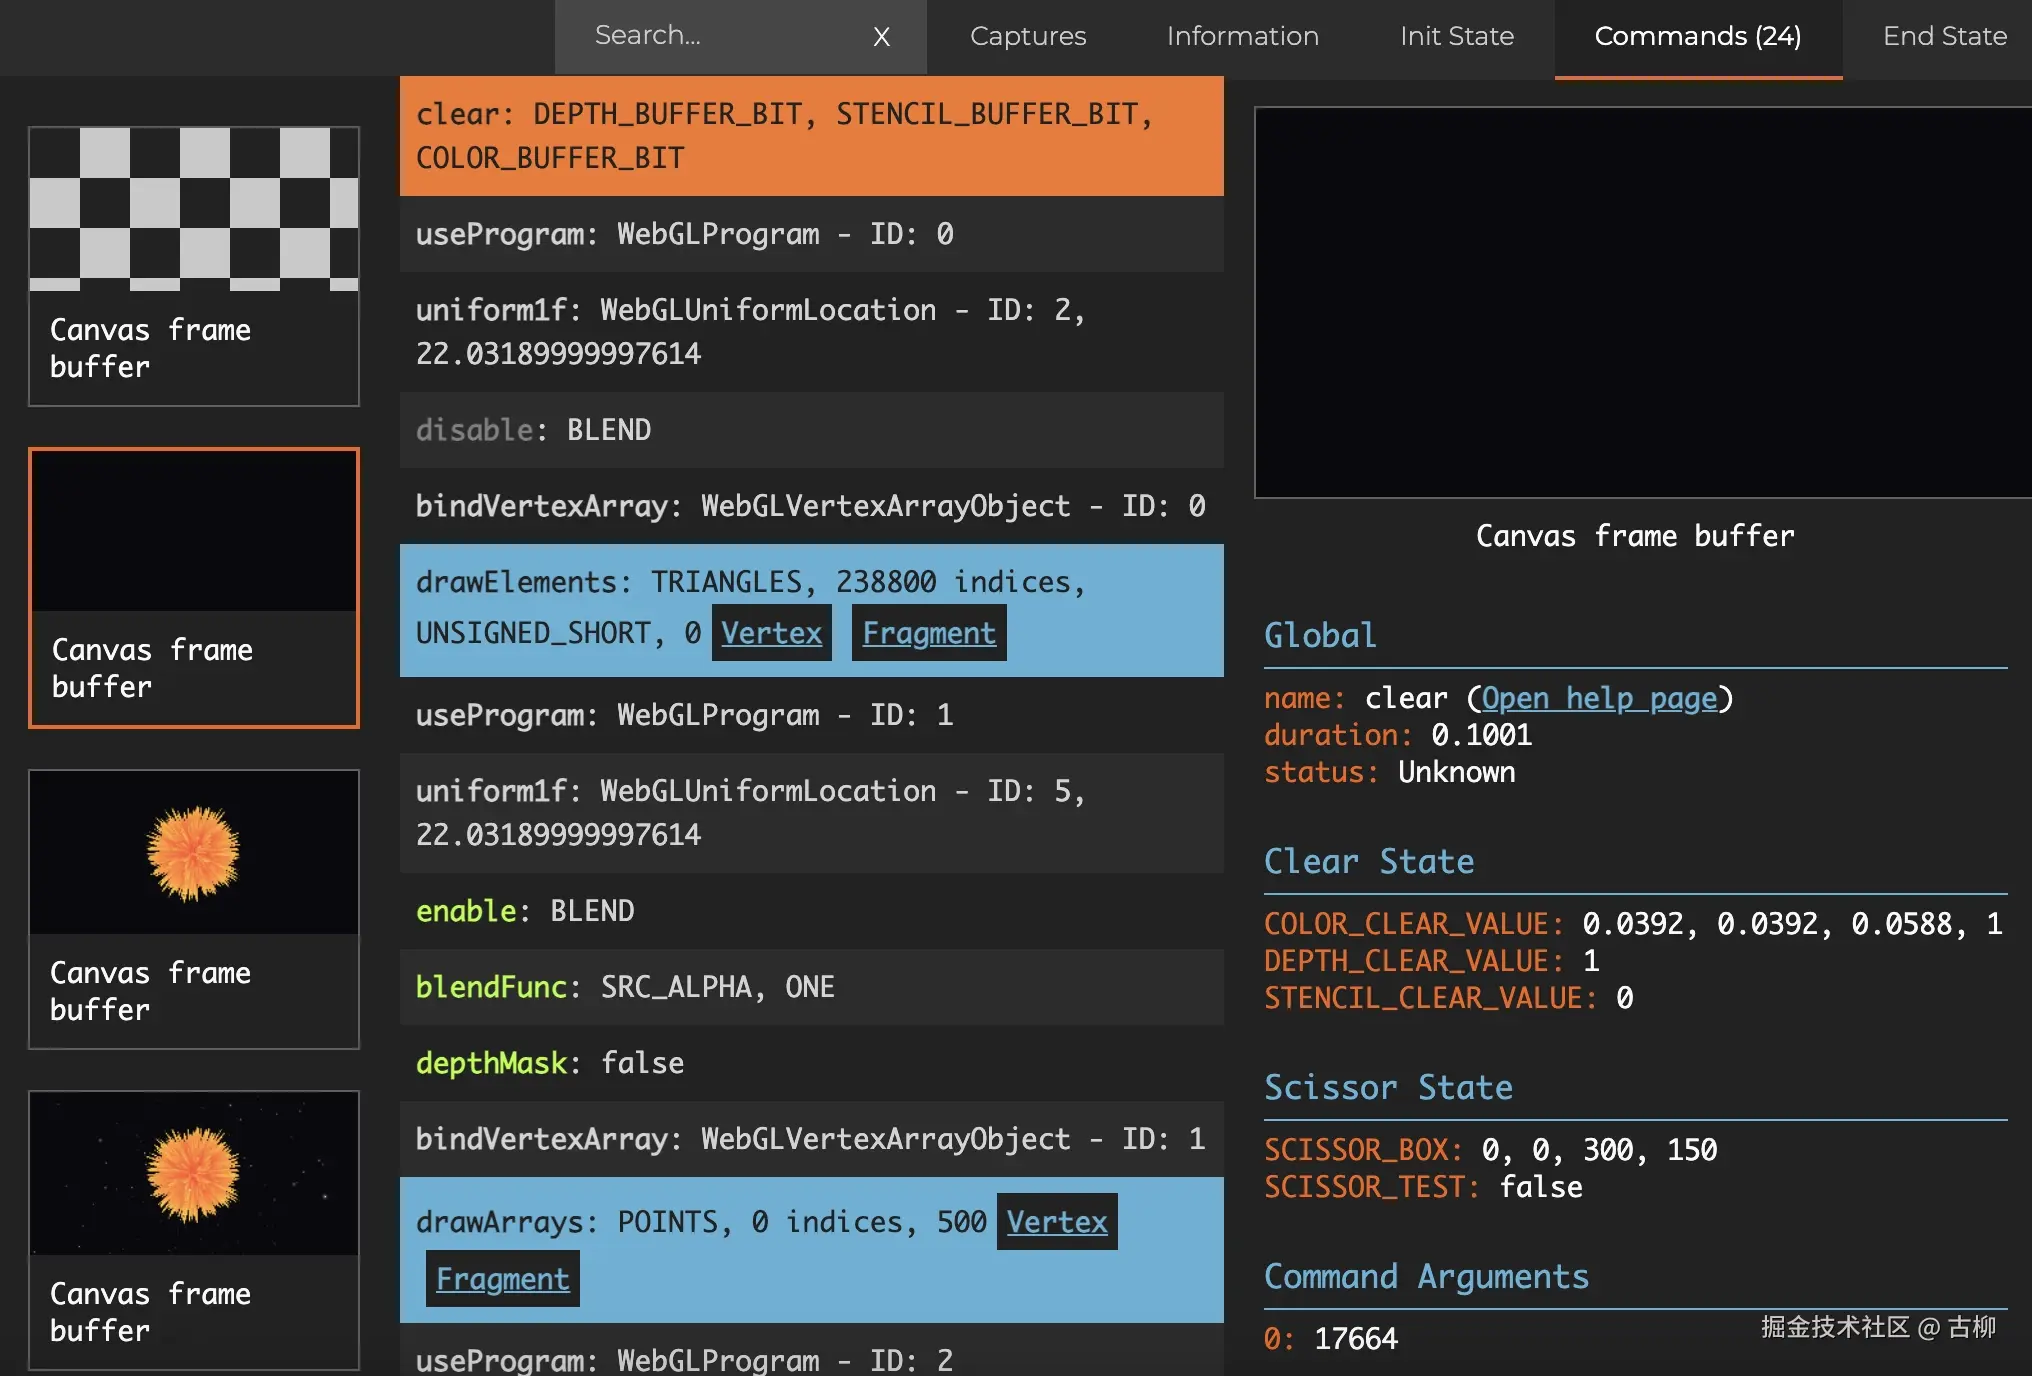Select the depthMask false command
Image resolution: width=2032 pixels, height=1376 pixels.
(x=811, y=1063)
